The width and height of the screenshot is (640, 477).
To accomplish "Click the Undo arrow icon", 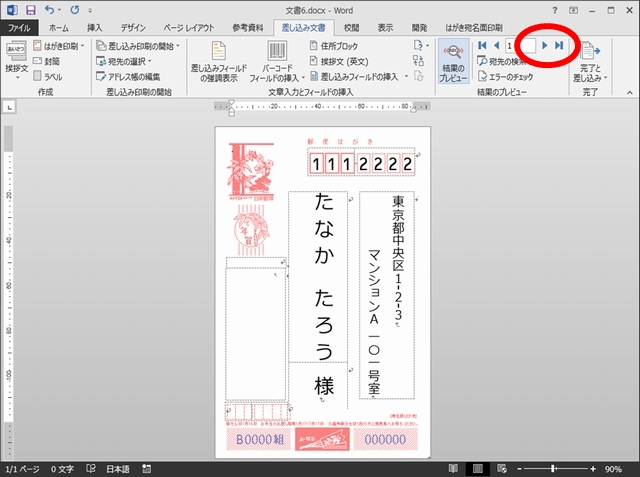I will pyautogui.click(x=49, y=10).
